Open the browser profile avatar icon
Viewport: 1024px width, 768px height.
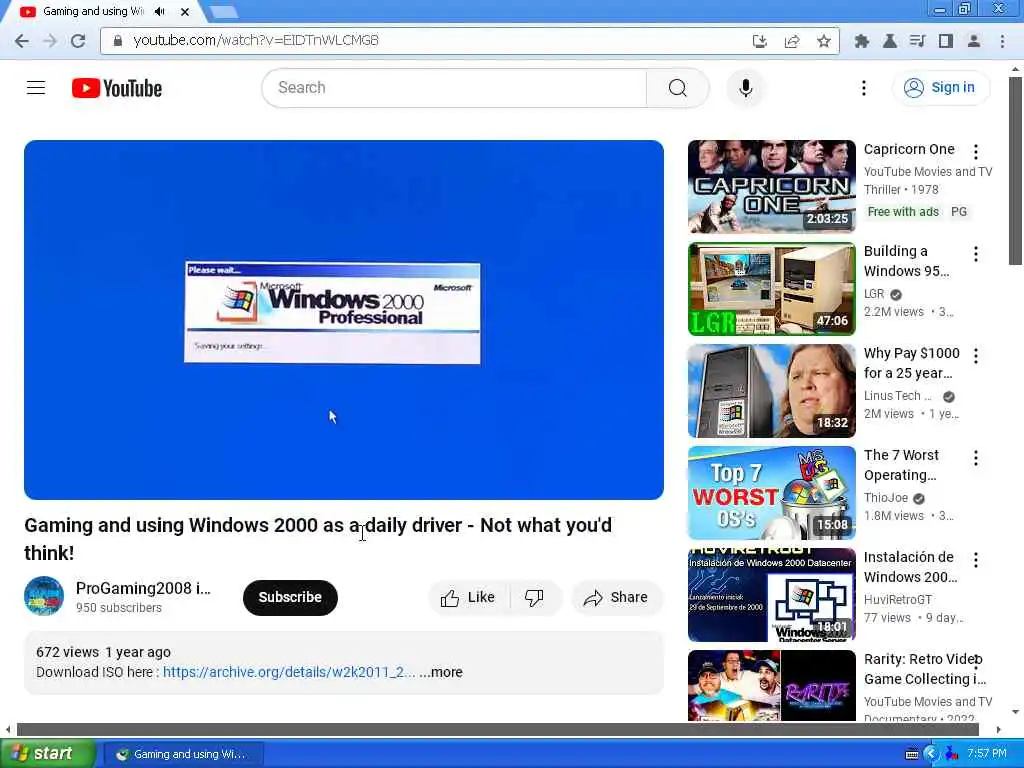[x=974, y=41]
